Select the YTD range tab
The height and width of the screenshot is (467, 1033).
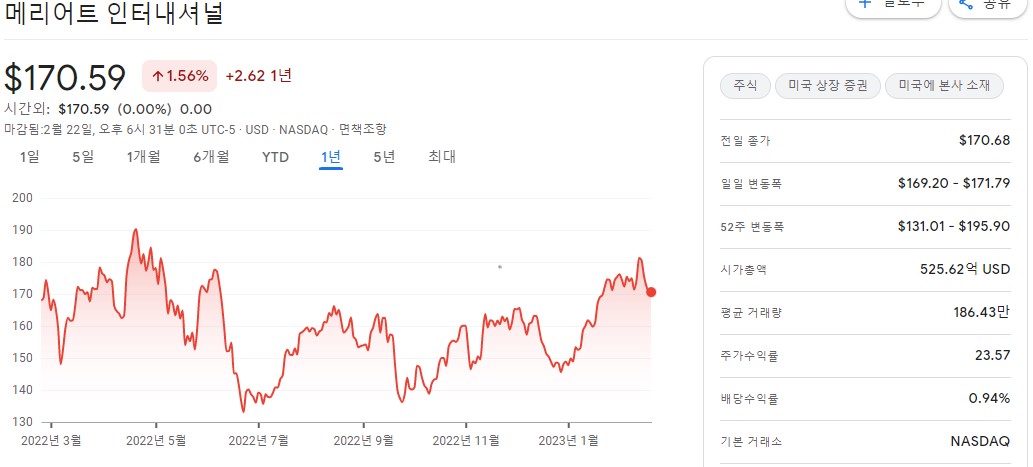[275, 157]
